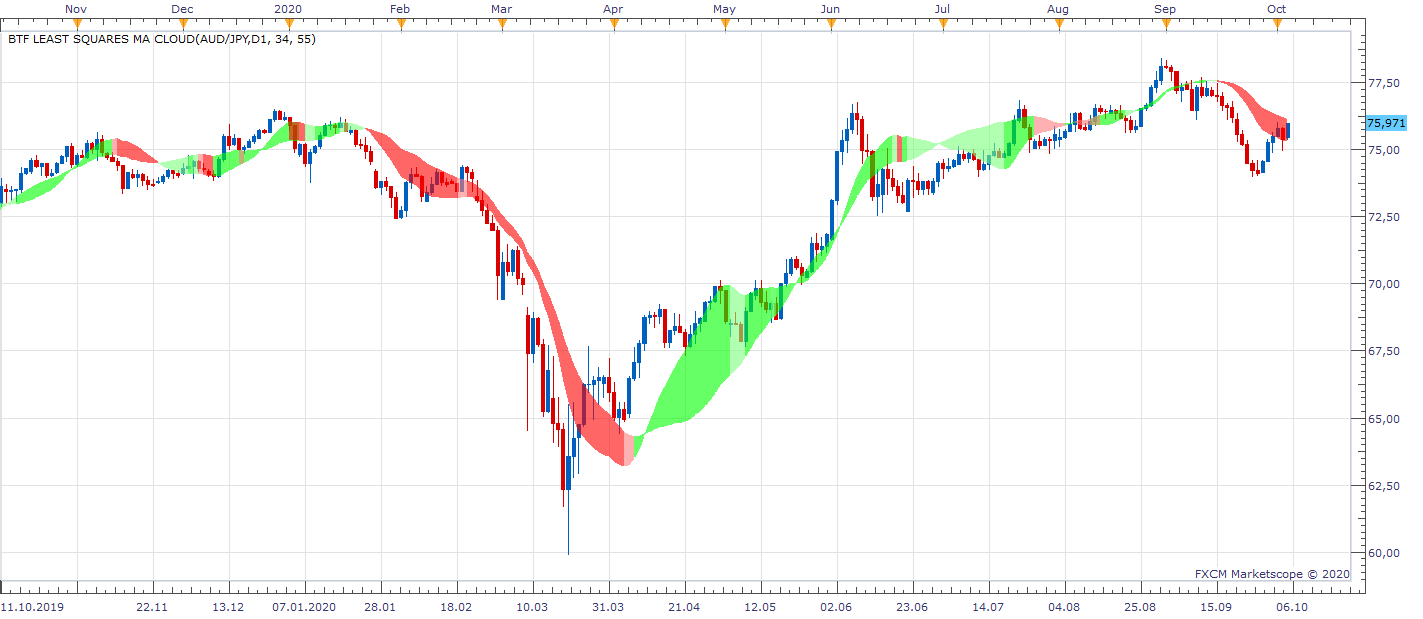
Task: Click the 77,50 price axis label
Action: [1384, 83]
